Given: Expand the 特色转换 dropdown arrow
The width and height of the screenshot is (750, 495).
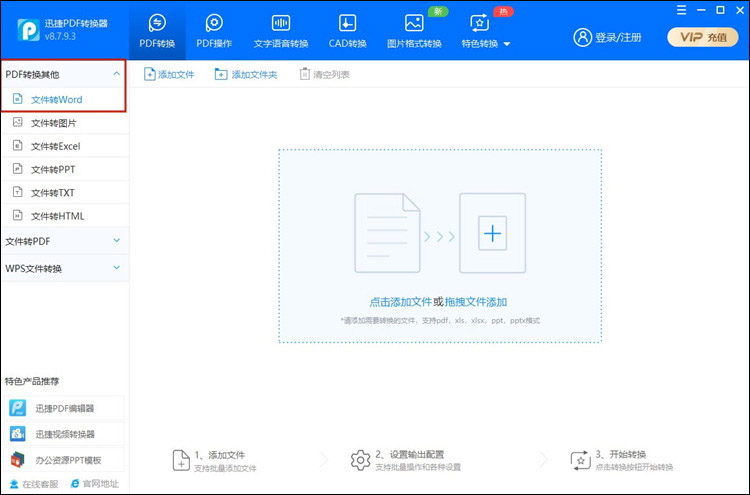Looking at the screenshot, I should (507, 44).
